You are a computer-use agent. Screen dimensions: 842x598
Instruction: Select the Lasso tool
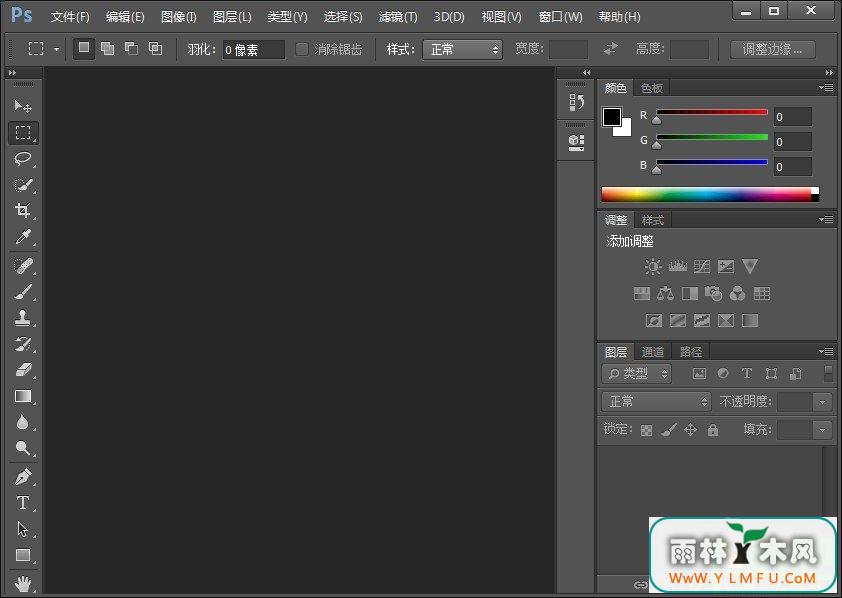point(23,159)
